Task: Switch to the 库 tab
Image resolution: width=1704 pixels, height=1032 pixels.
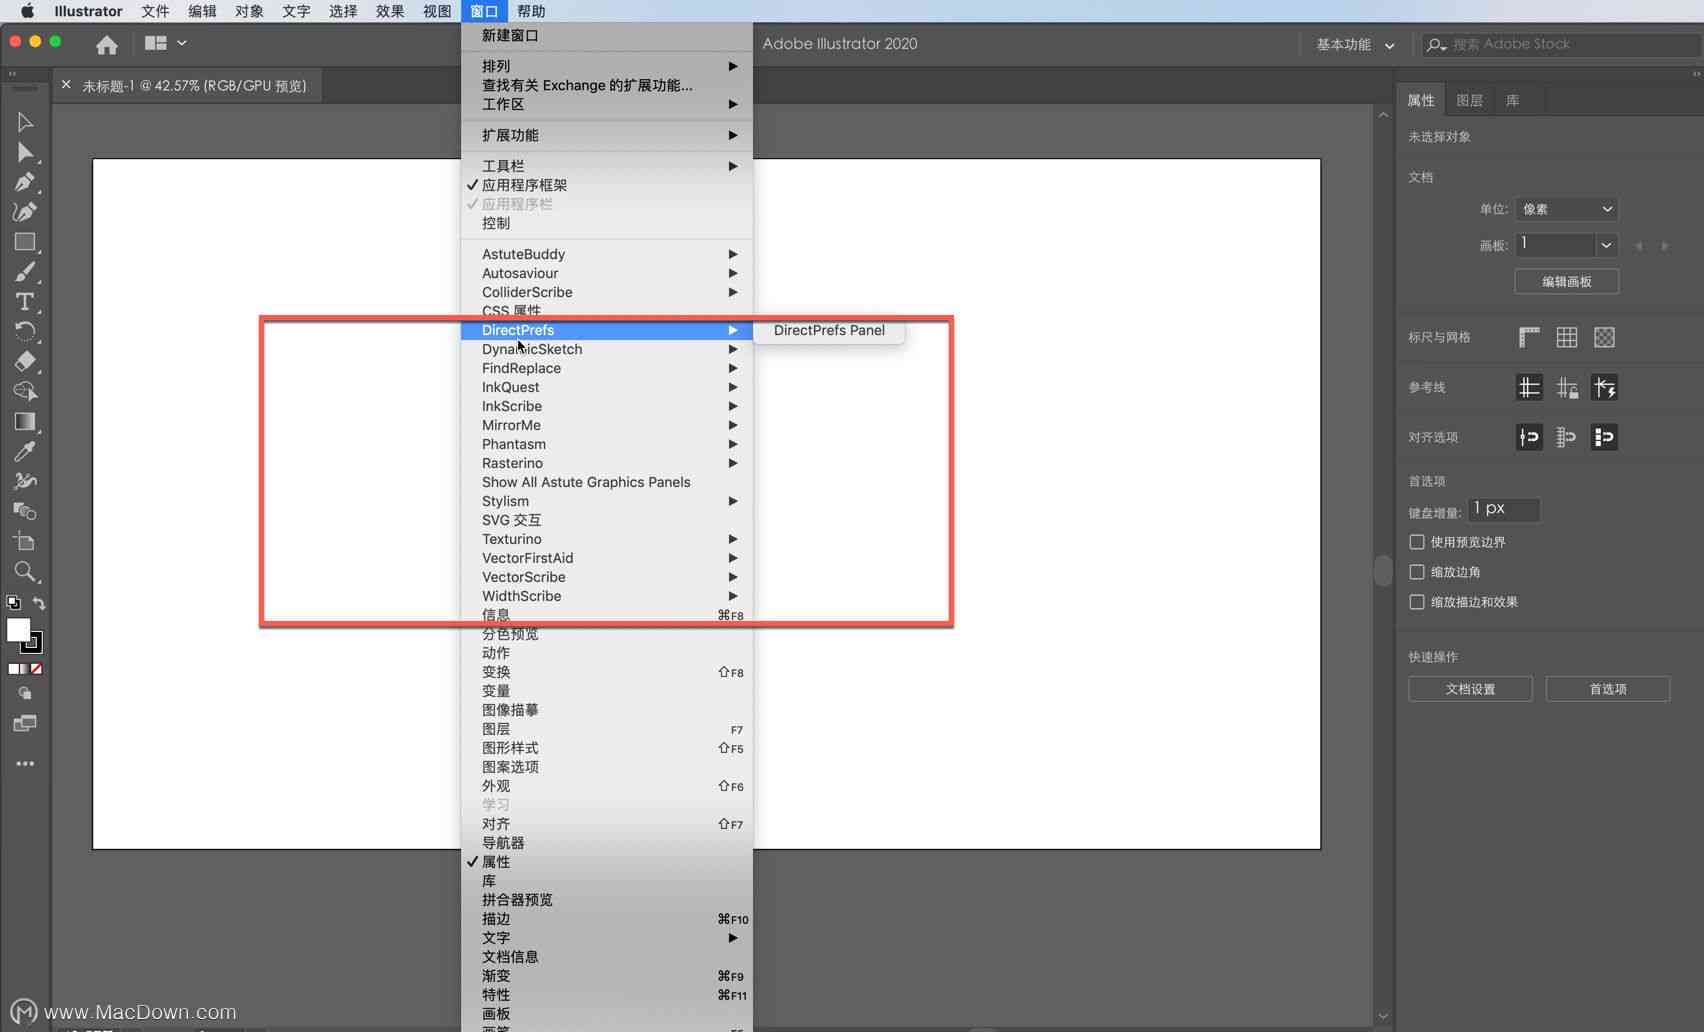Action: pos(1513,100)
